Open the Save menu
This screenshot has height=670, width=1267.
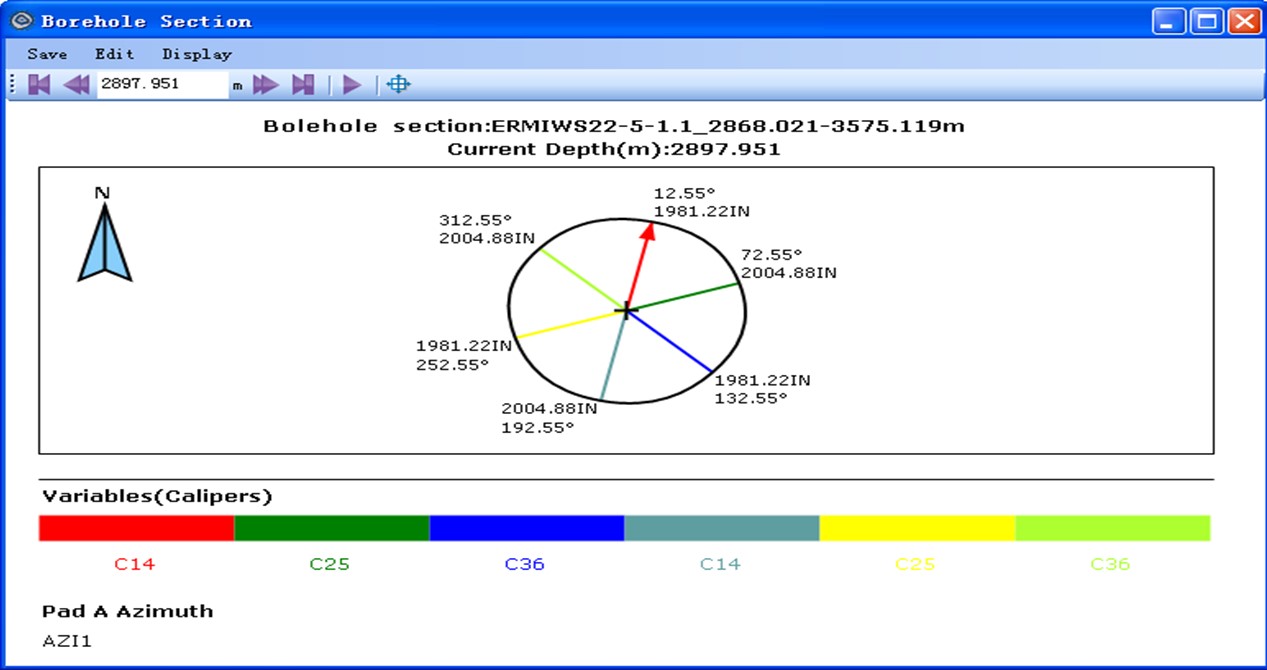coord(47,54)
